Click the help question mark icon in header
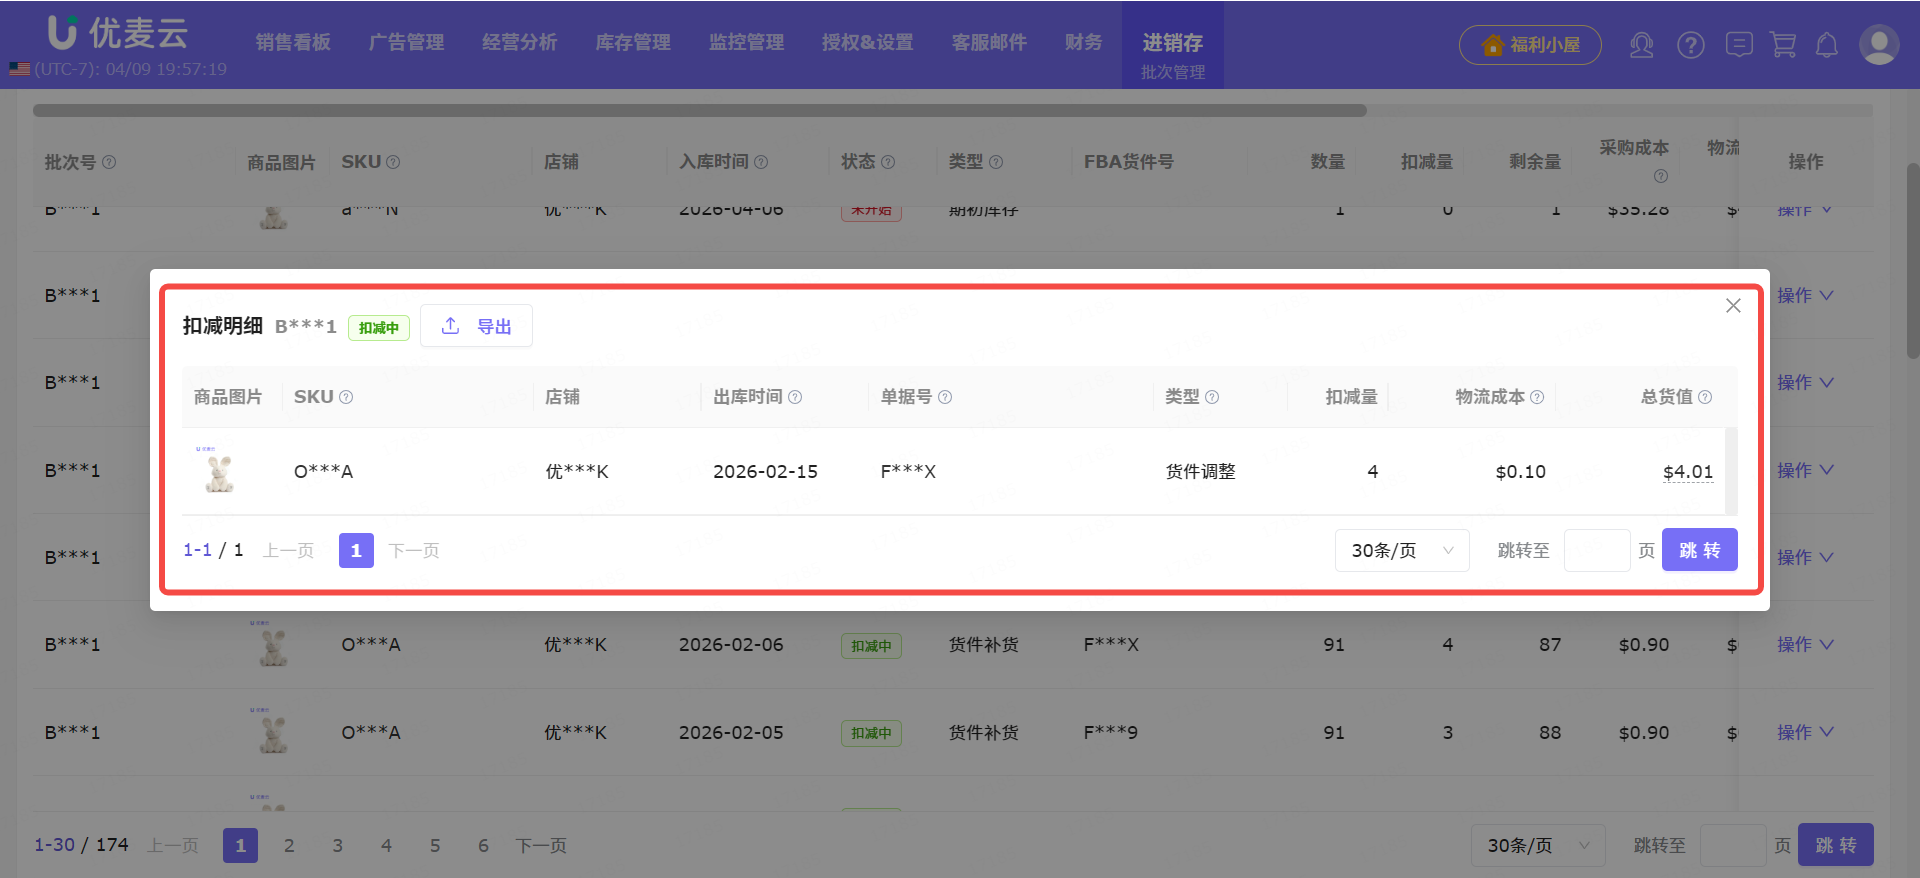Viewport: 1920px width, 878px height. pyautogui.click(x=1691, y=45)
